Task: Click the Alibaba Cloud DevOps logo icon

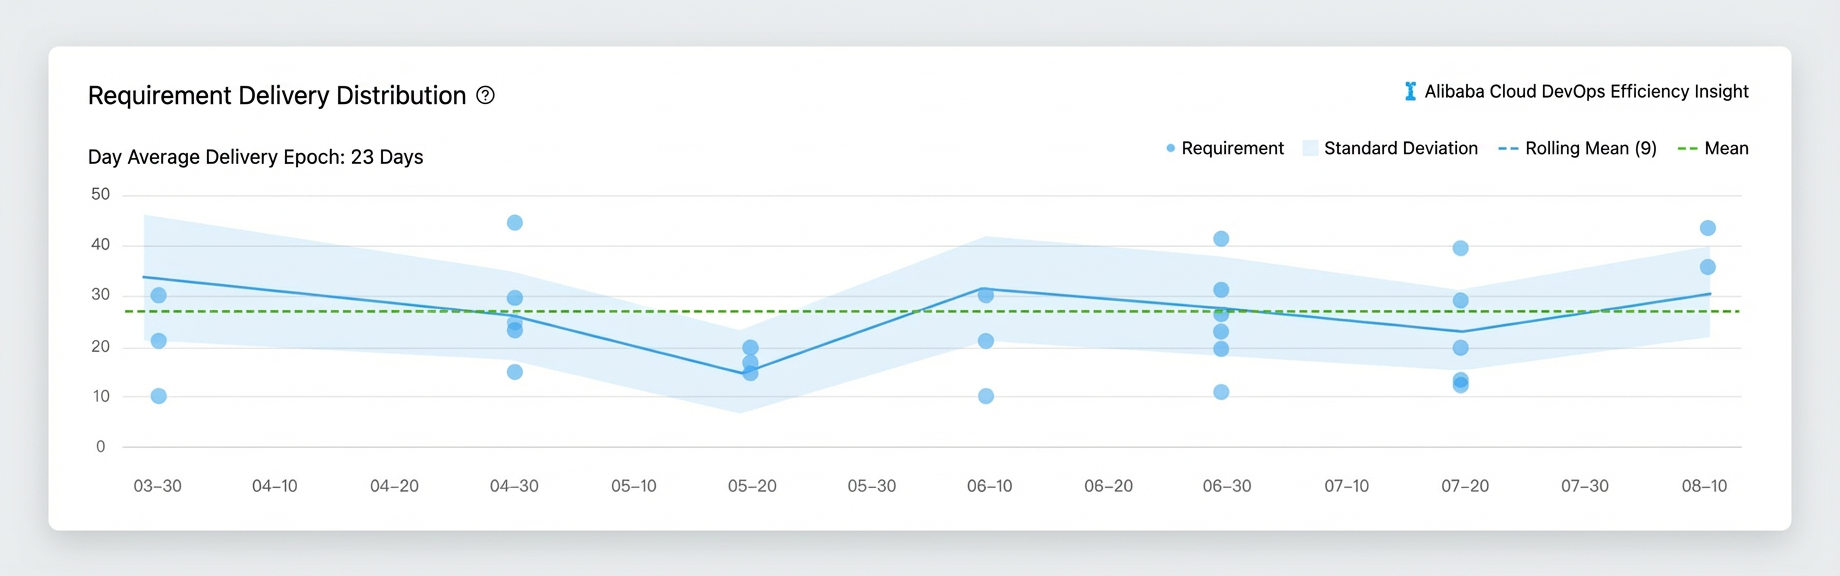Action: pyautogui.click(x=1410, y=91)
